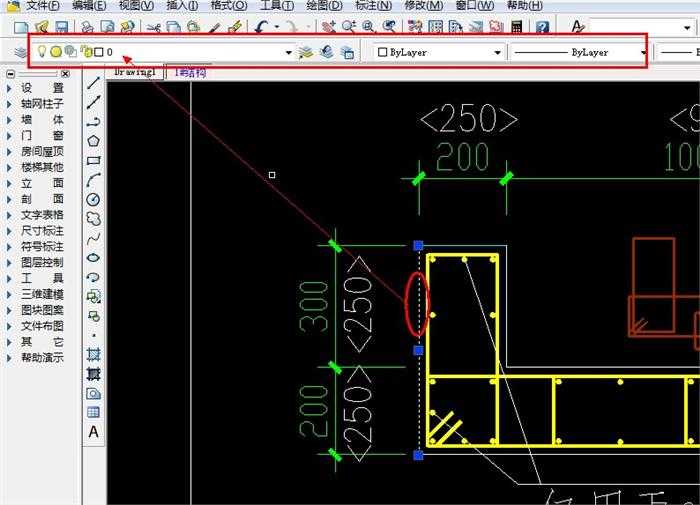Expand the 图层控制 panel section

click(x=42, y=263)
